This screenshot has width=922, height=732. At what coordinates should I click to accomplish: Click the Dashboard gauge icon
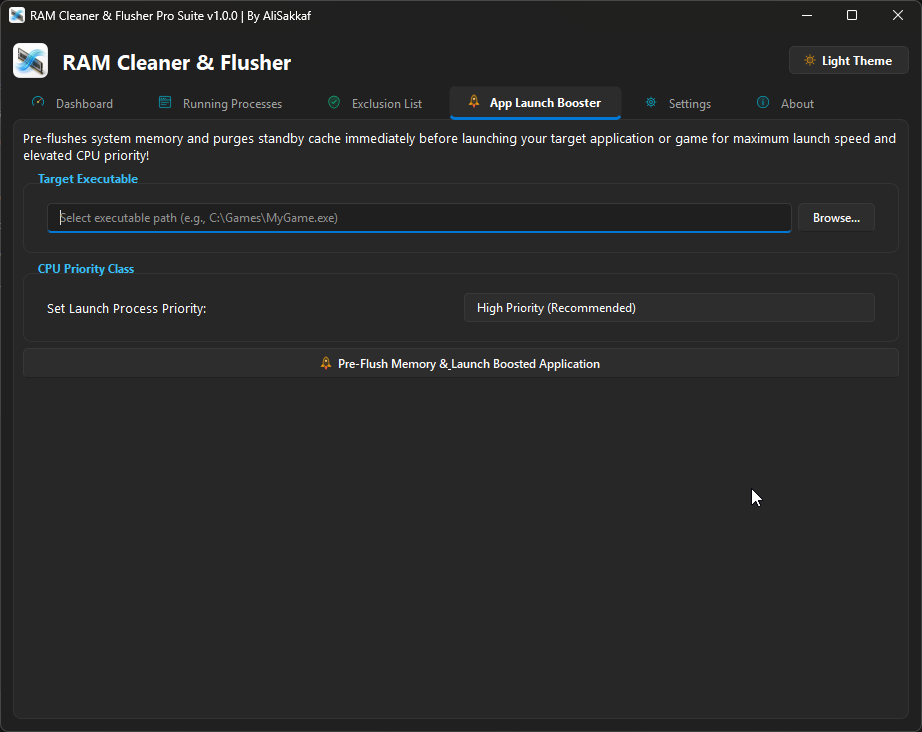click(38, 102)
